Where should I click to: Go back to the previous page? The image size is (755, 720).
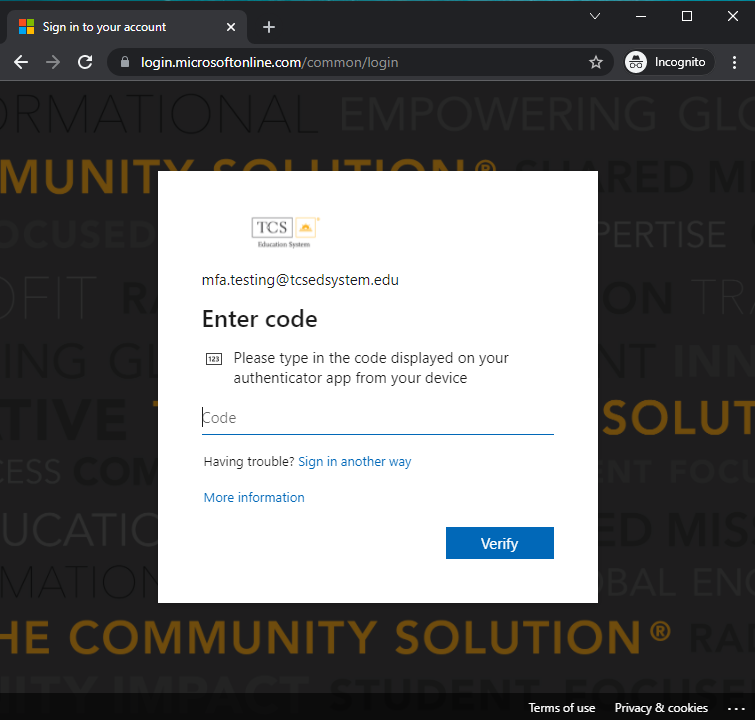click(21, 62)
